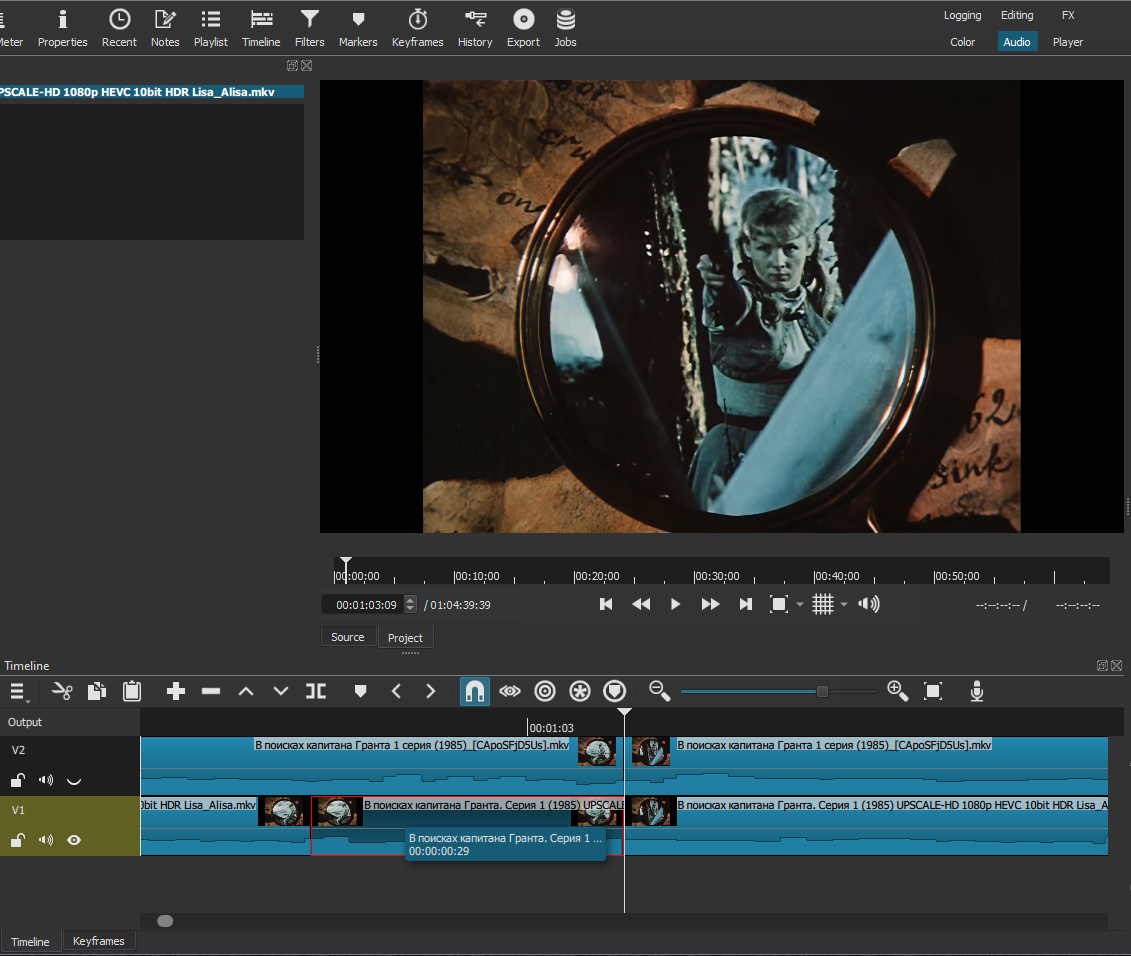The image size is (1131, 956).
Task: Click the timeline horizontal scrollbar handle
Action: 165,921
